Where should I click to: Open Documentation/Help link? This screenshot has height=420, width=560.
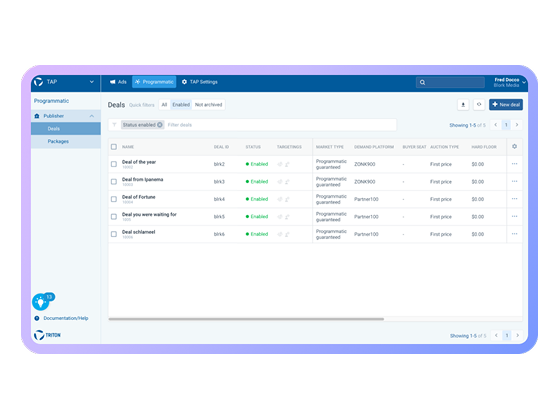click(66, 318)
